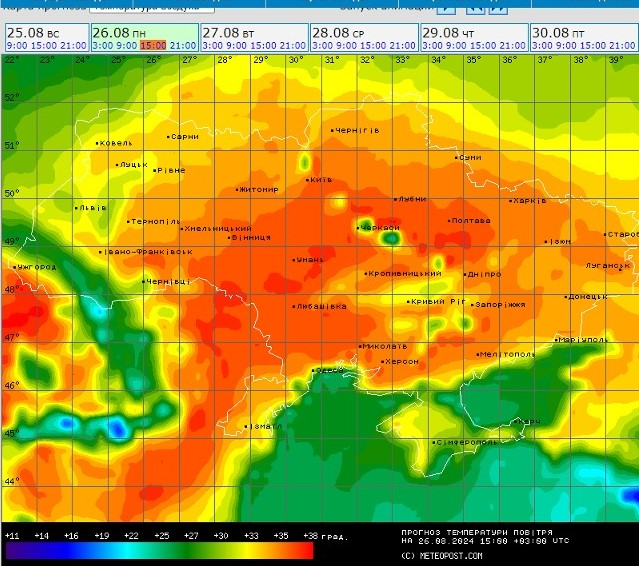The width and height of the screenshot is (639, 566).
Task: Click the Харків city marker on map
Action: [x=509, y=201]
